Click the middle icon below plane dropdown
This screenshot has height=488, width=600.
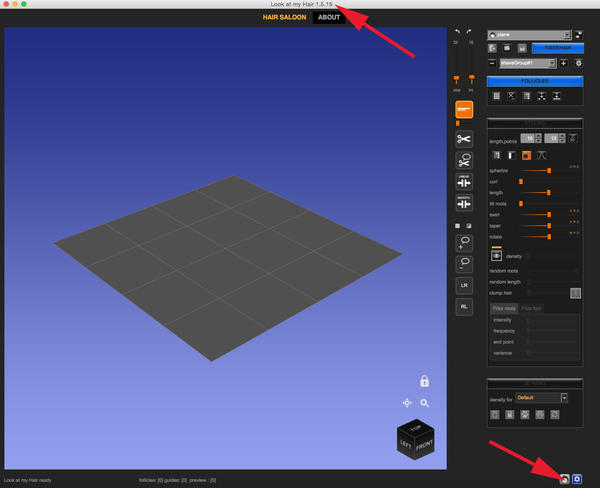(507, 48)
